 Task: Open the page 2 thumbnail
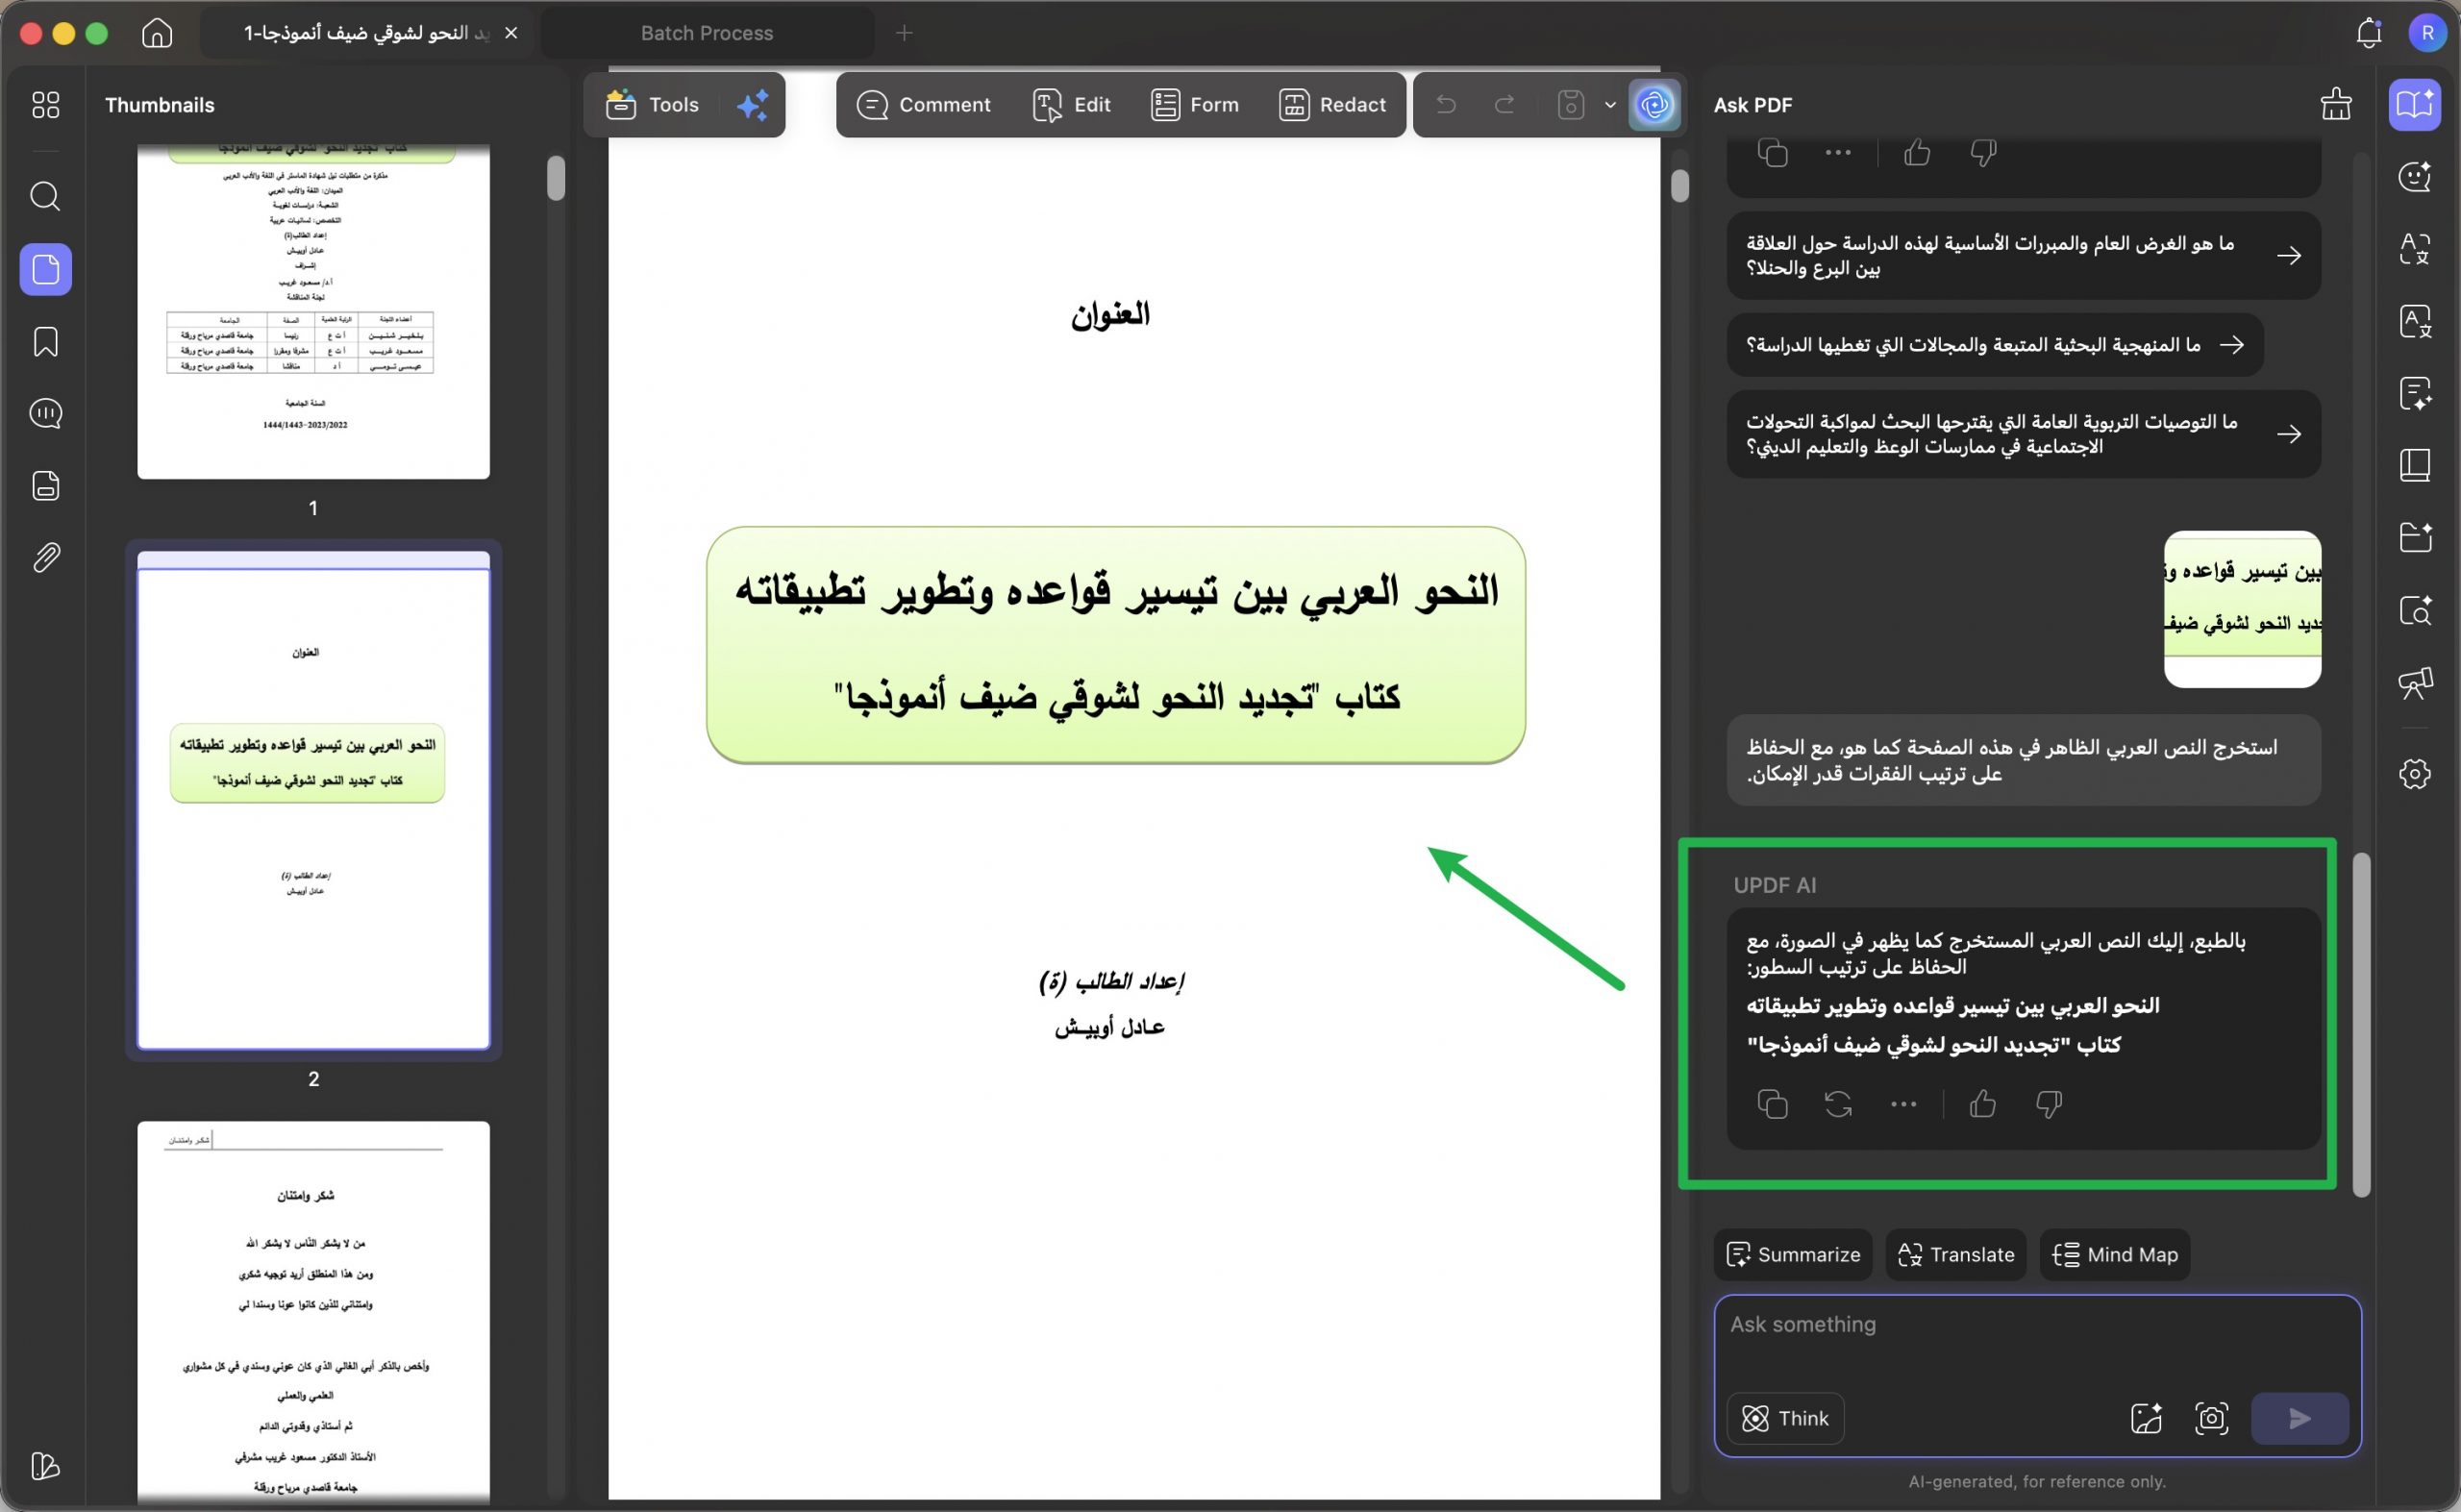(x=313, y=800)
